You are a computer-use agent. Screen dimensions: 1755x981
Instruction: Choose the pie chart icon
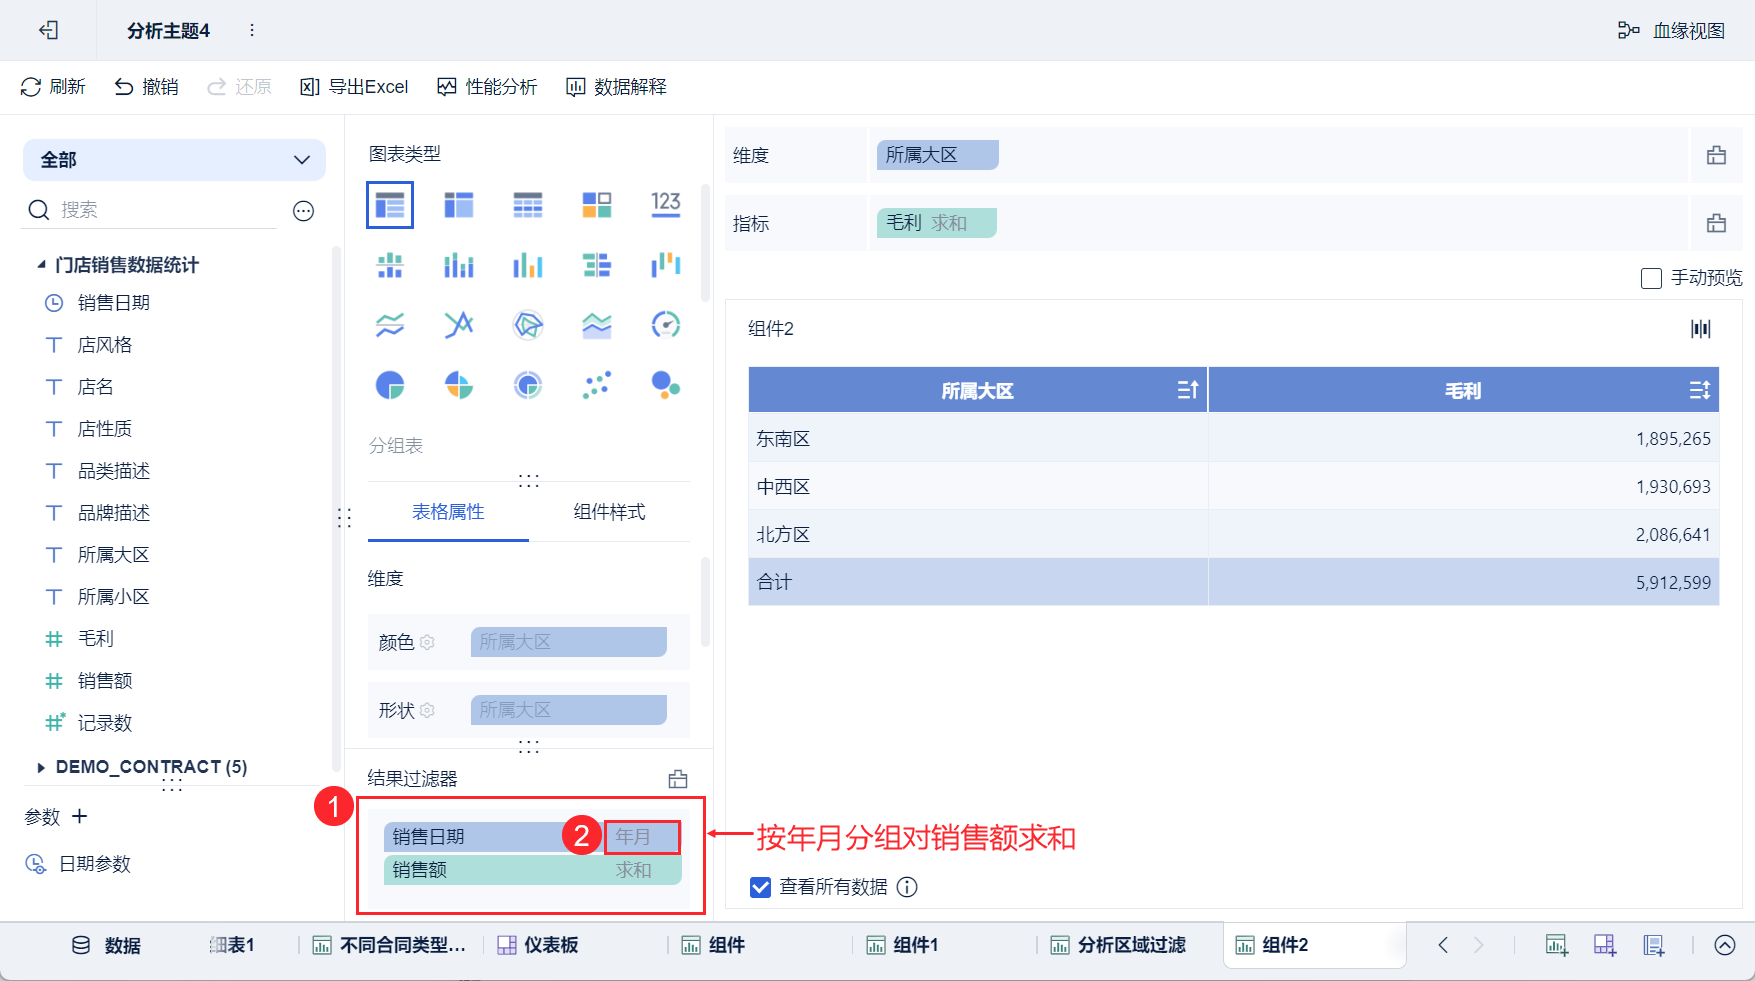pos(390,385)
